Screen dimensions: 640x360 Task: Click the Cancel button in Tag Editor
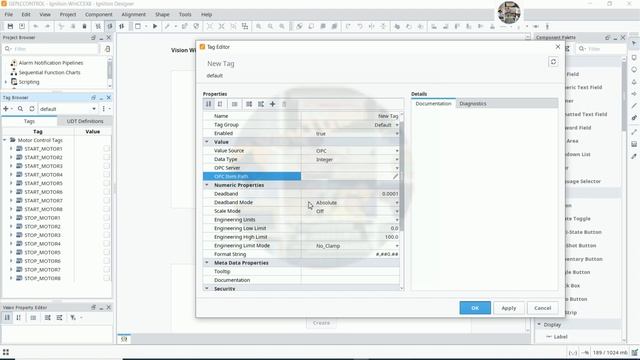click(x=542, y=308)
